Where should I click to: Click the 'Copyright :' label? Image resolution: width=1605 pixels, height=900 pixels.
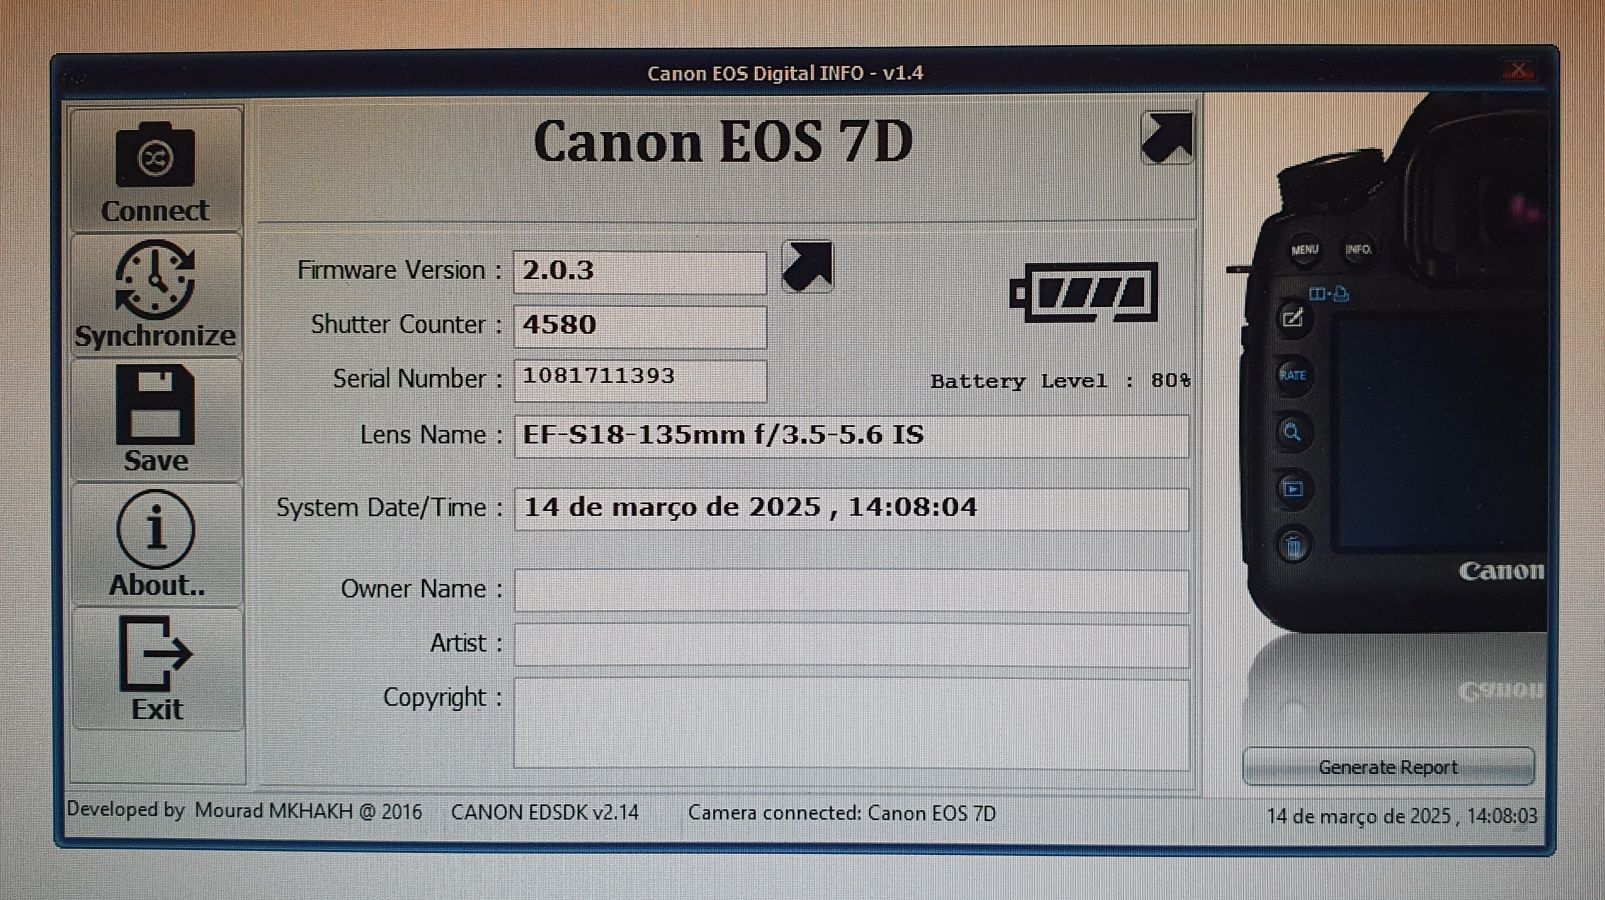click(x=442, y=698)
